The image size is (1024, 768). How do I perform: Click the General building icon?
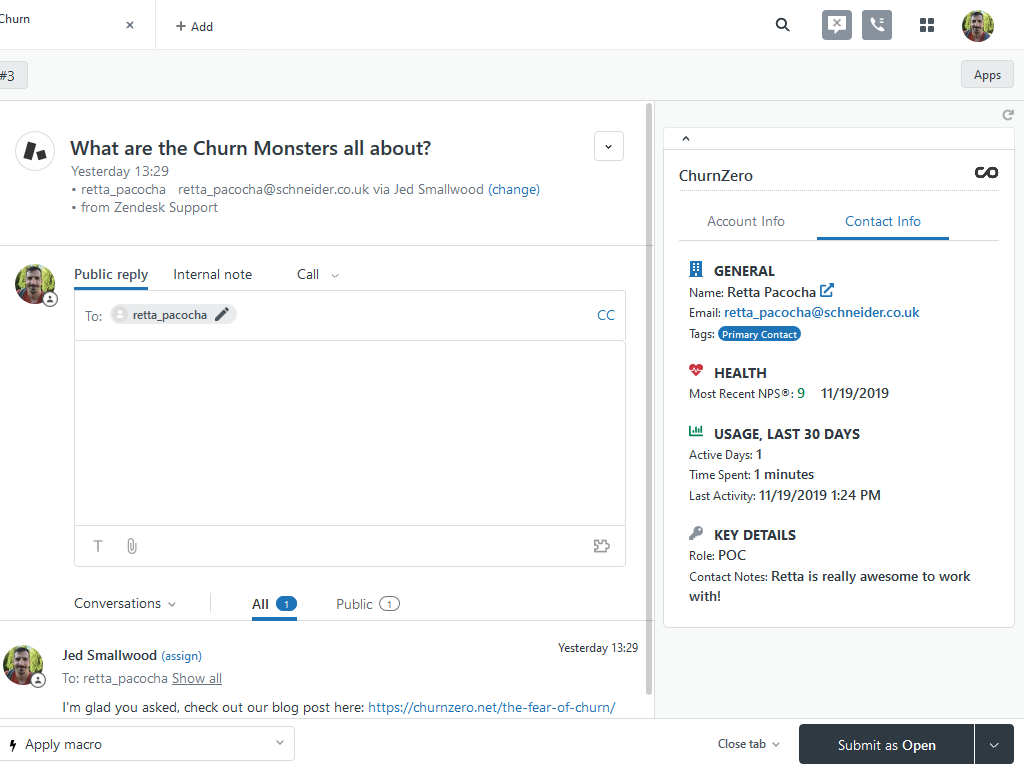pyautogui.click(x=696, y=268)
